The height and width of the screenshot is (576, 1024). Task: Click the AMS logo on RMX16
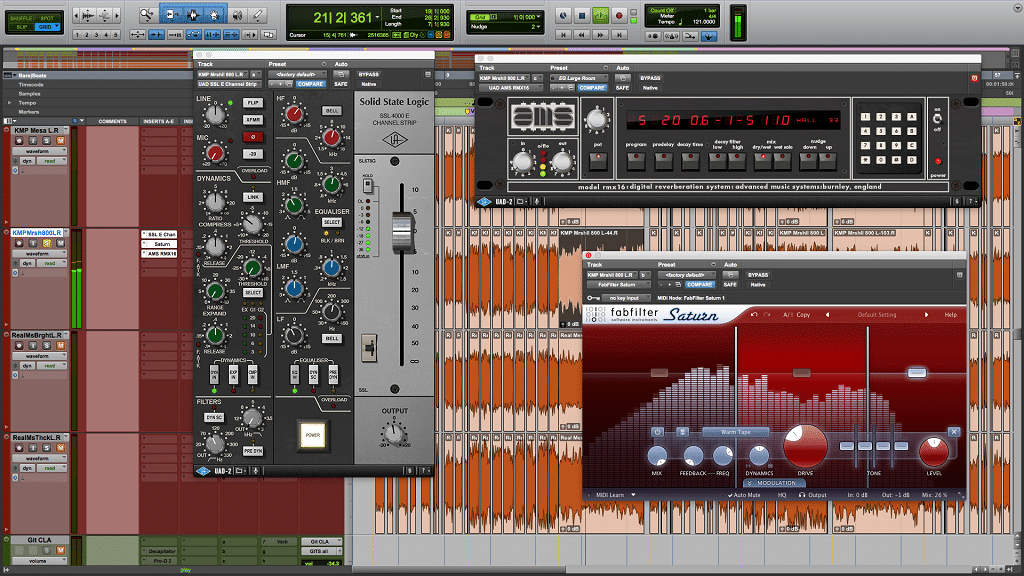tap(543, 118)
